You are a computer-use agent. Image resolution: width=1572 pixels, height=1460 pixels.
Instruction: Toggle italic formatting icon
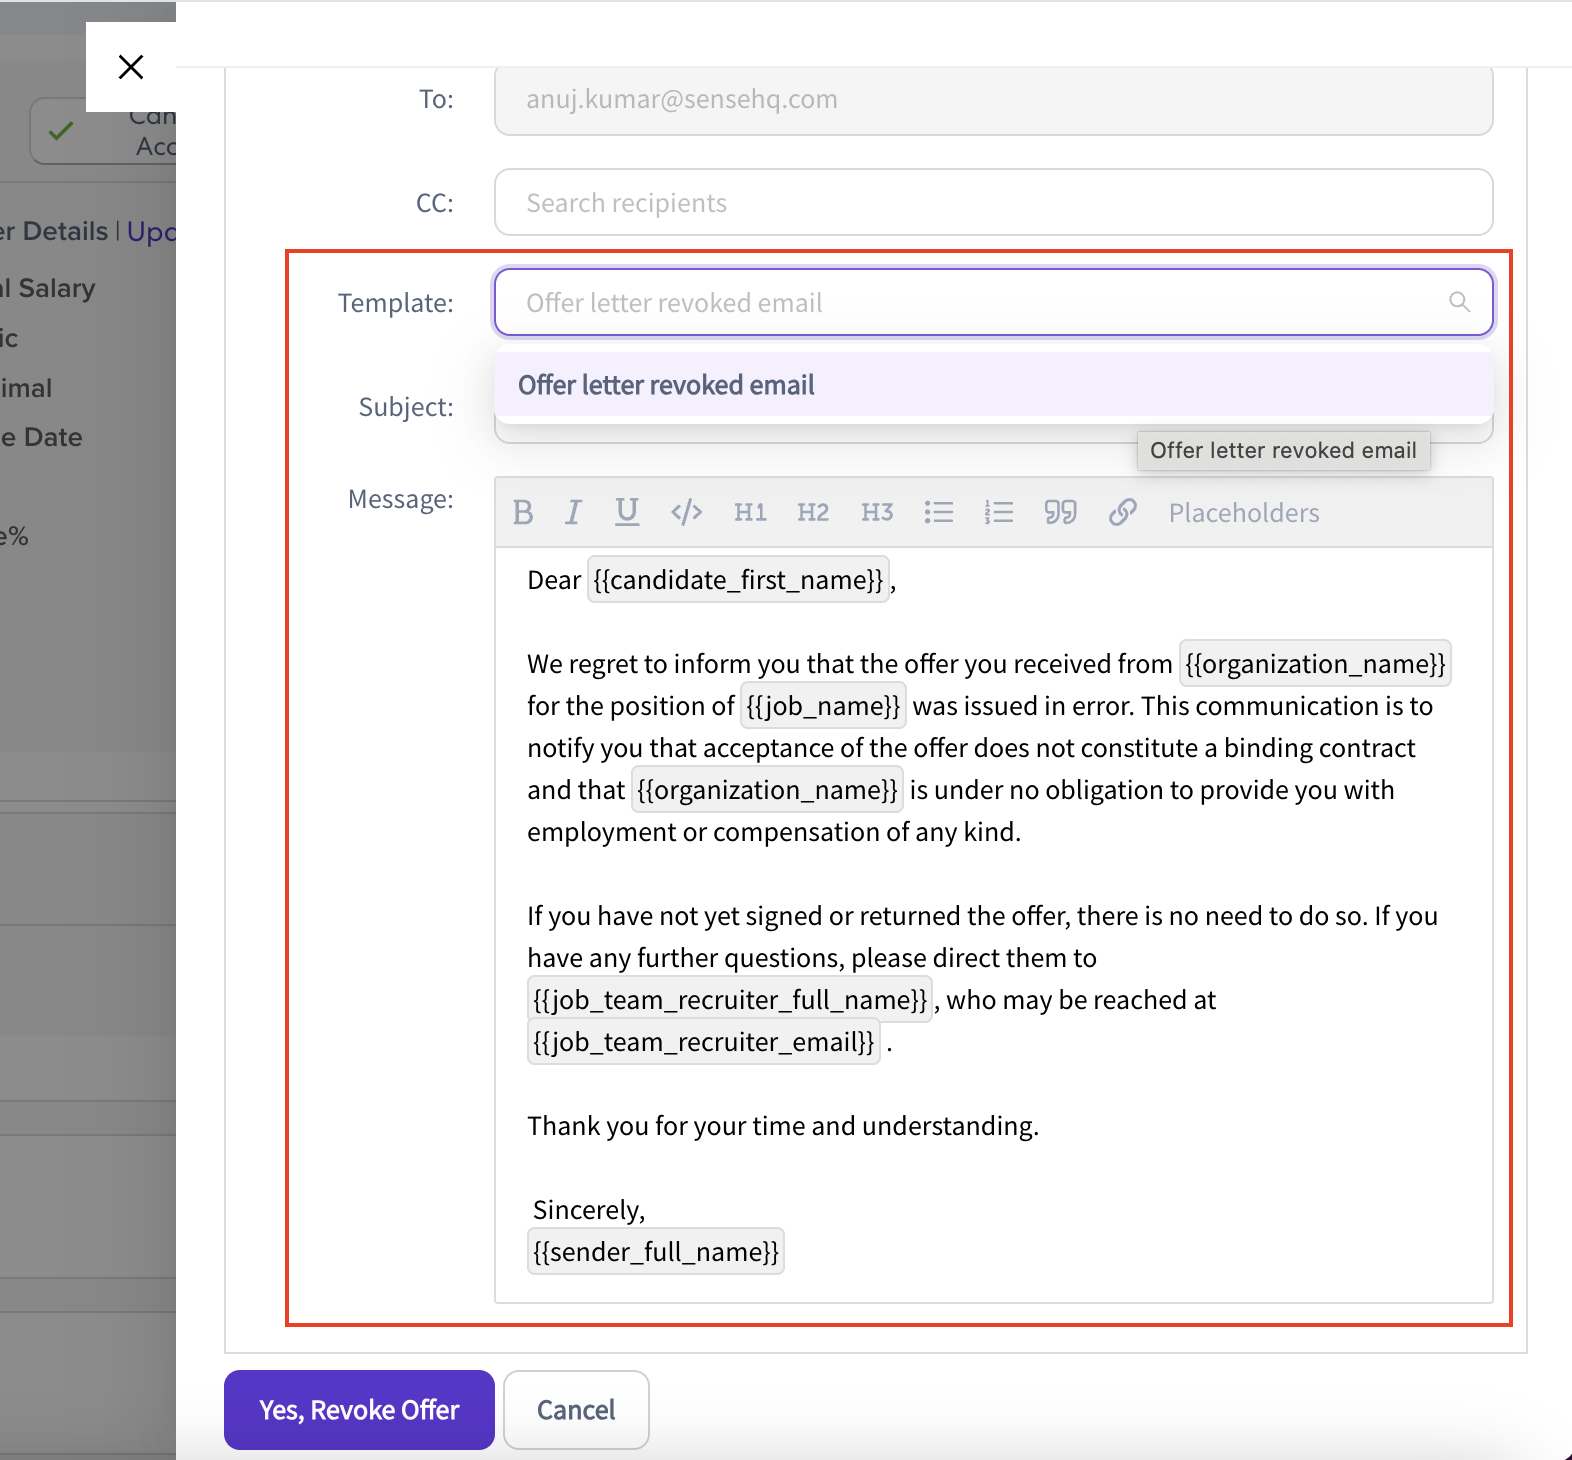point(573,513)
